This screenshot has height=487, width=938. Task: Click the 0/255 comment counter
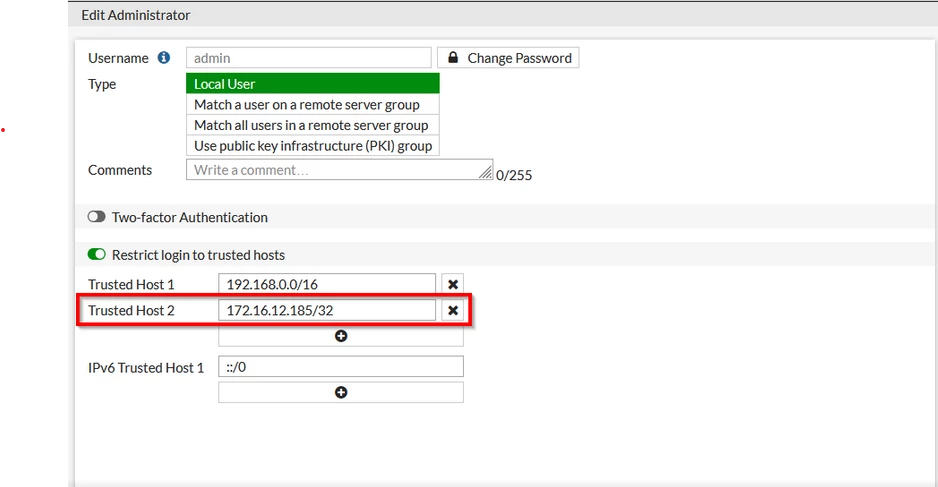[514, 175]
